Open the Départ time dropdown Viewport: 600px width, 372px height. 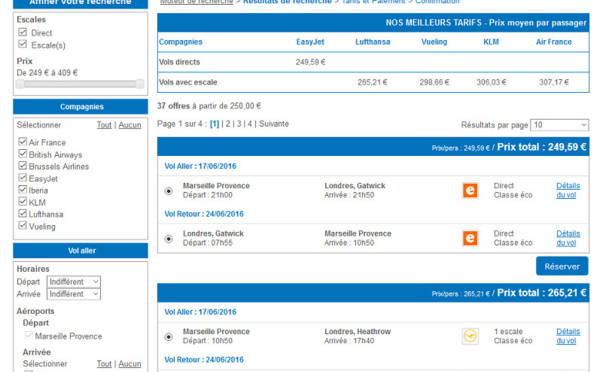[73, 282]
